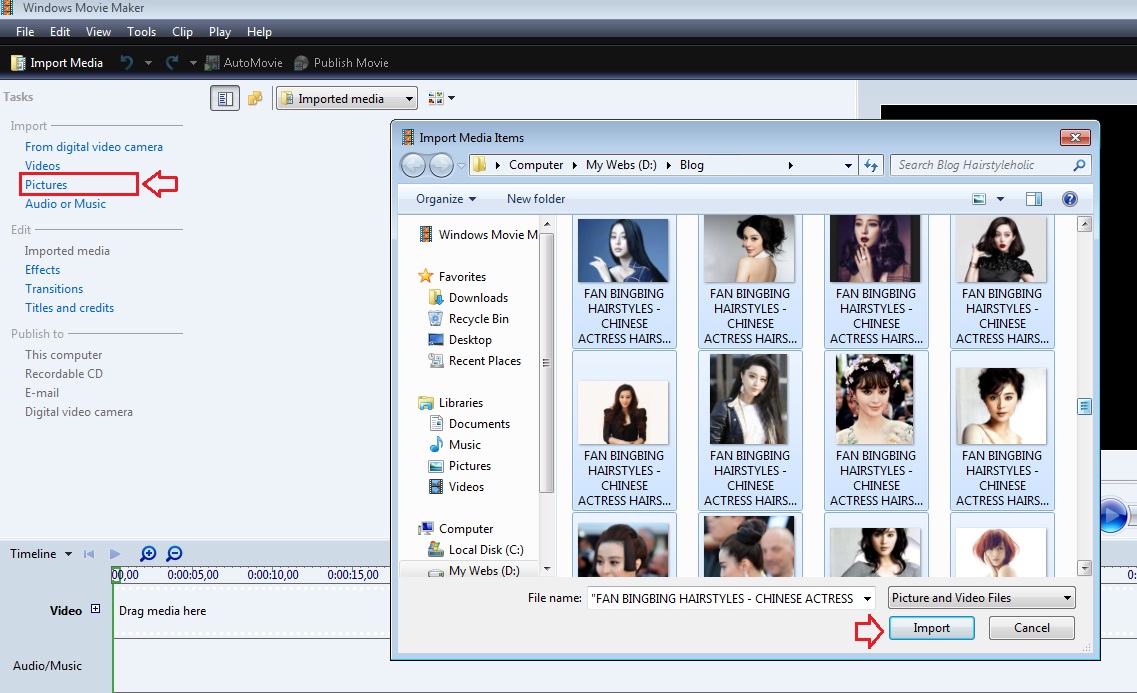Click the search magnifier icon

coord(1079,165)
